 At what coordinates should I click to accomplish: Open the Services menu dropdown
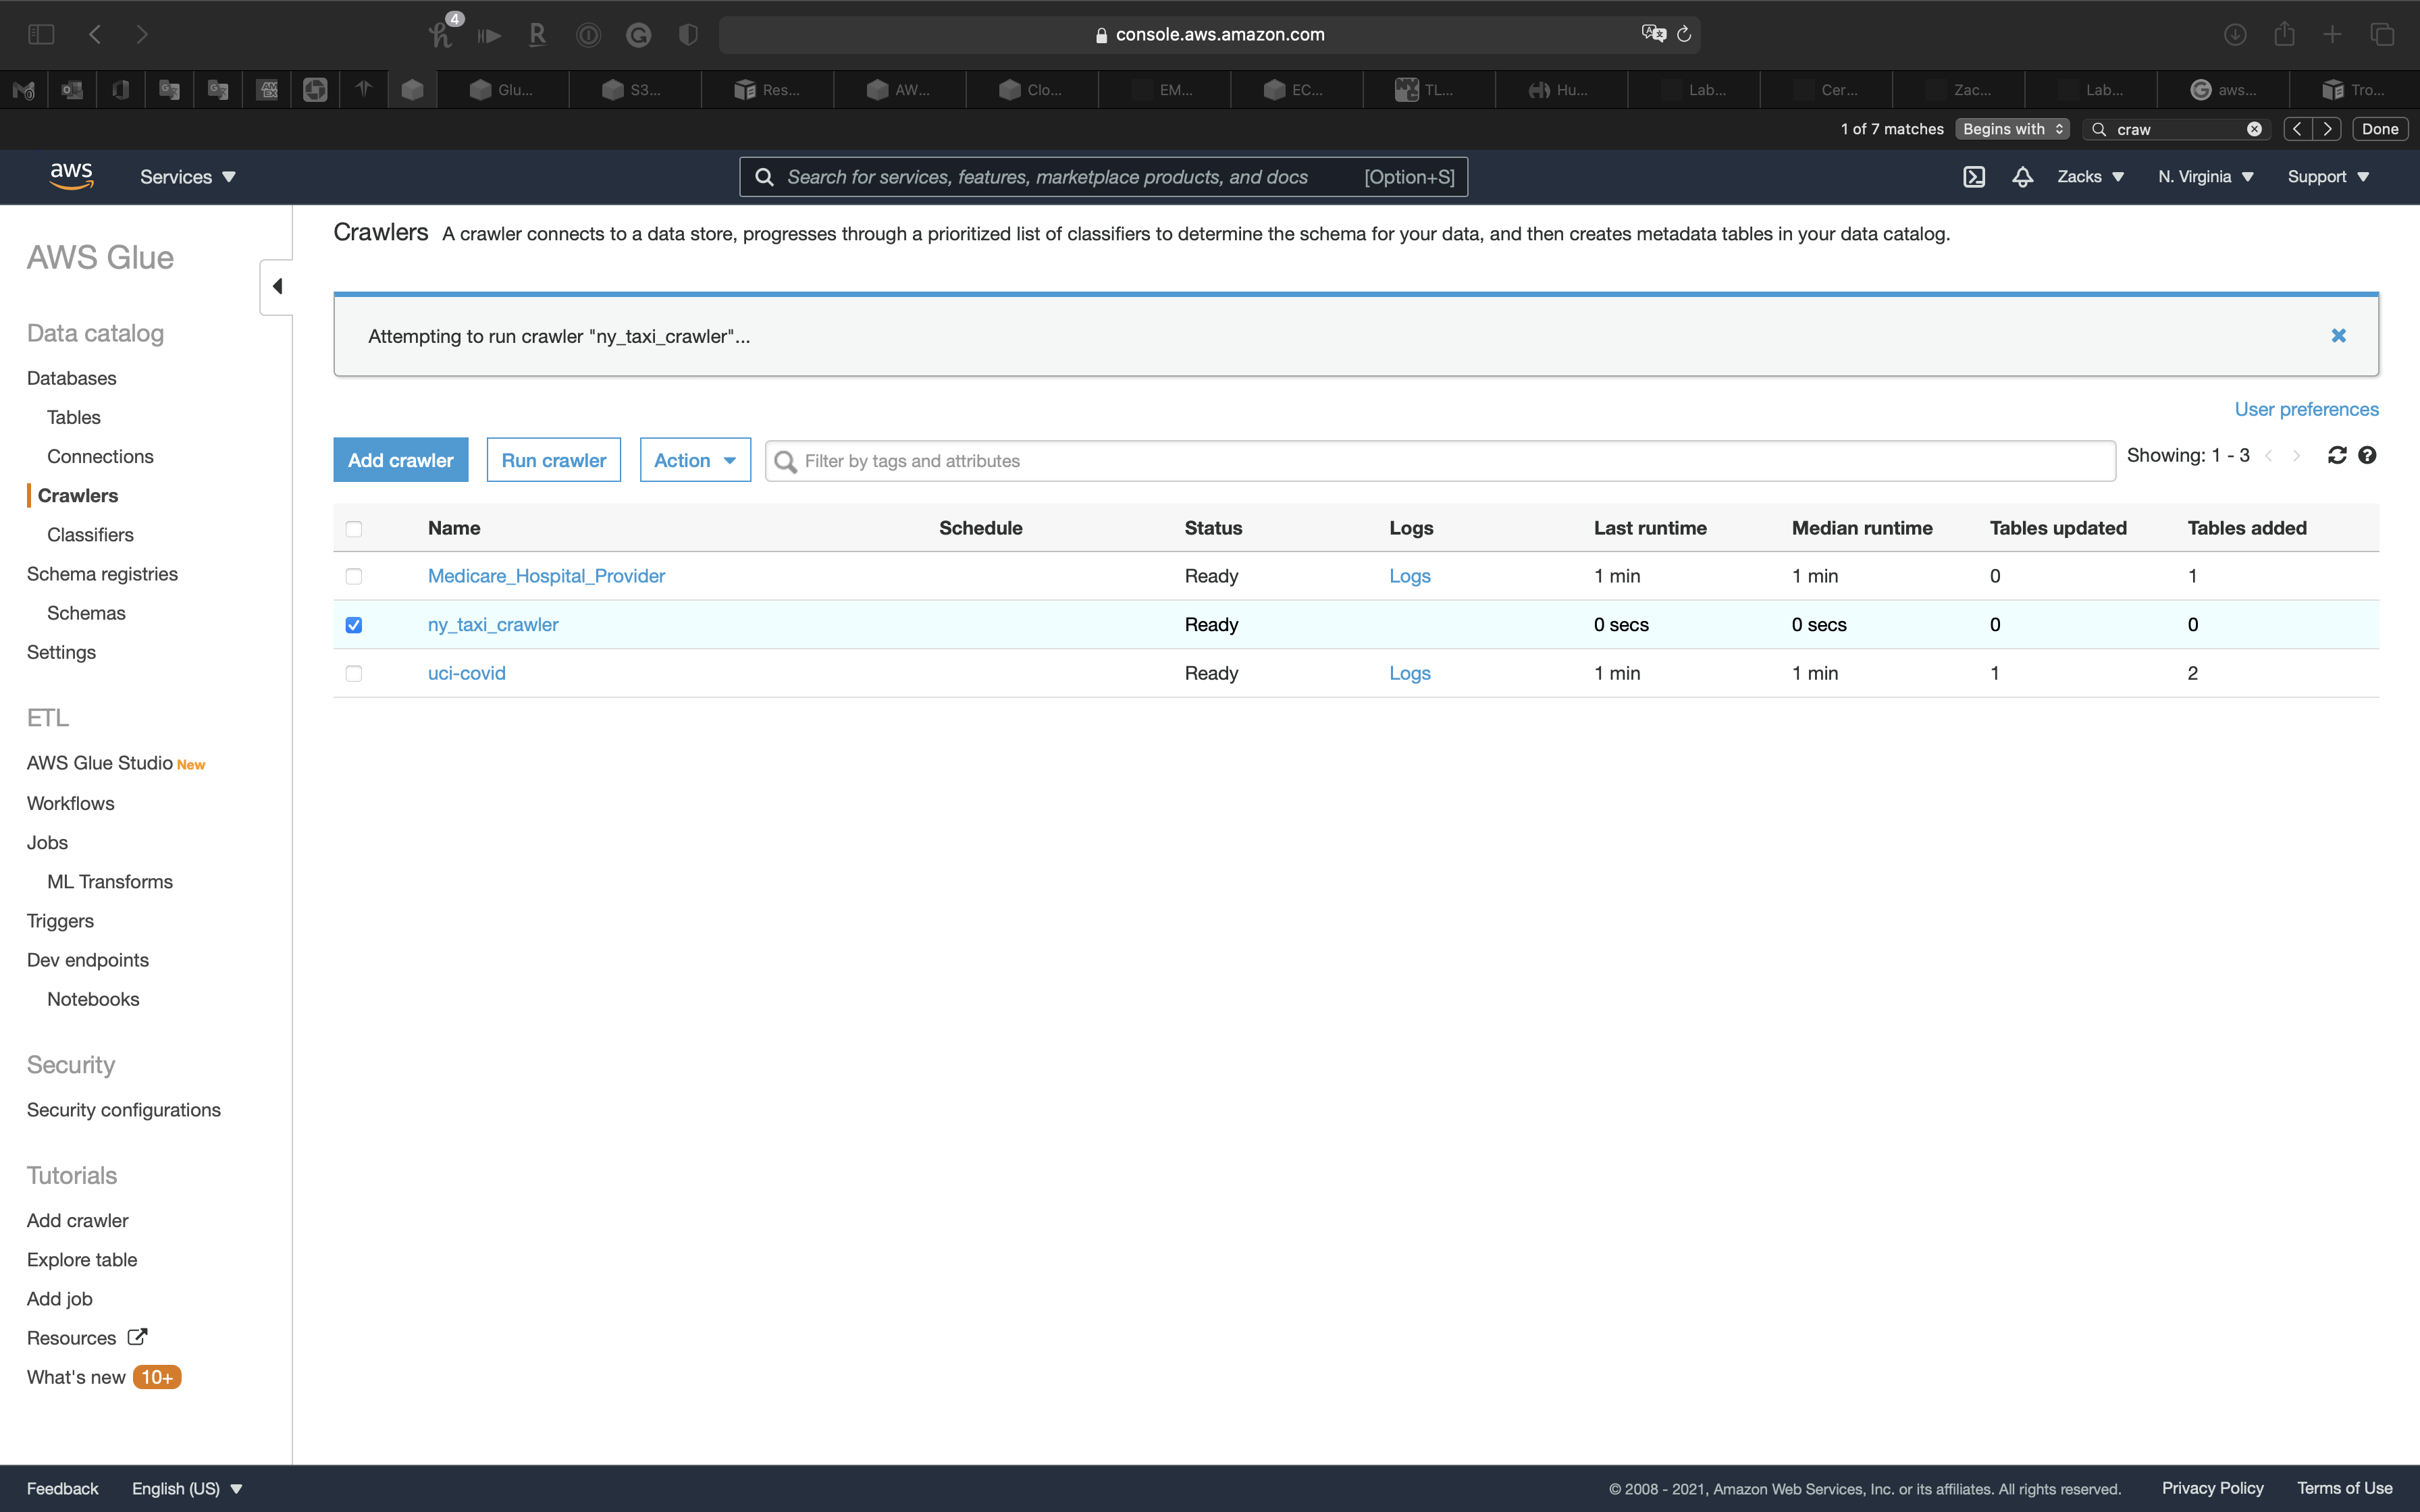[187, 177]
